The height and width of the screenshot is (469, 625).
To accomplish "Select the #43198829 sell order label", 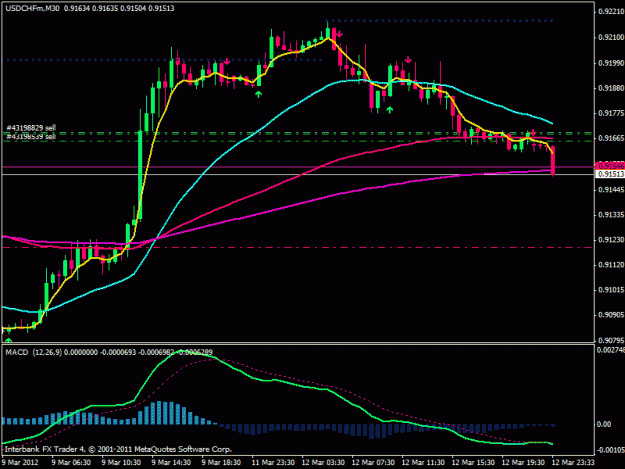I will (31, 128).
